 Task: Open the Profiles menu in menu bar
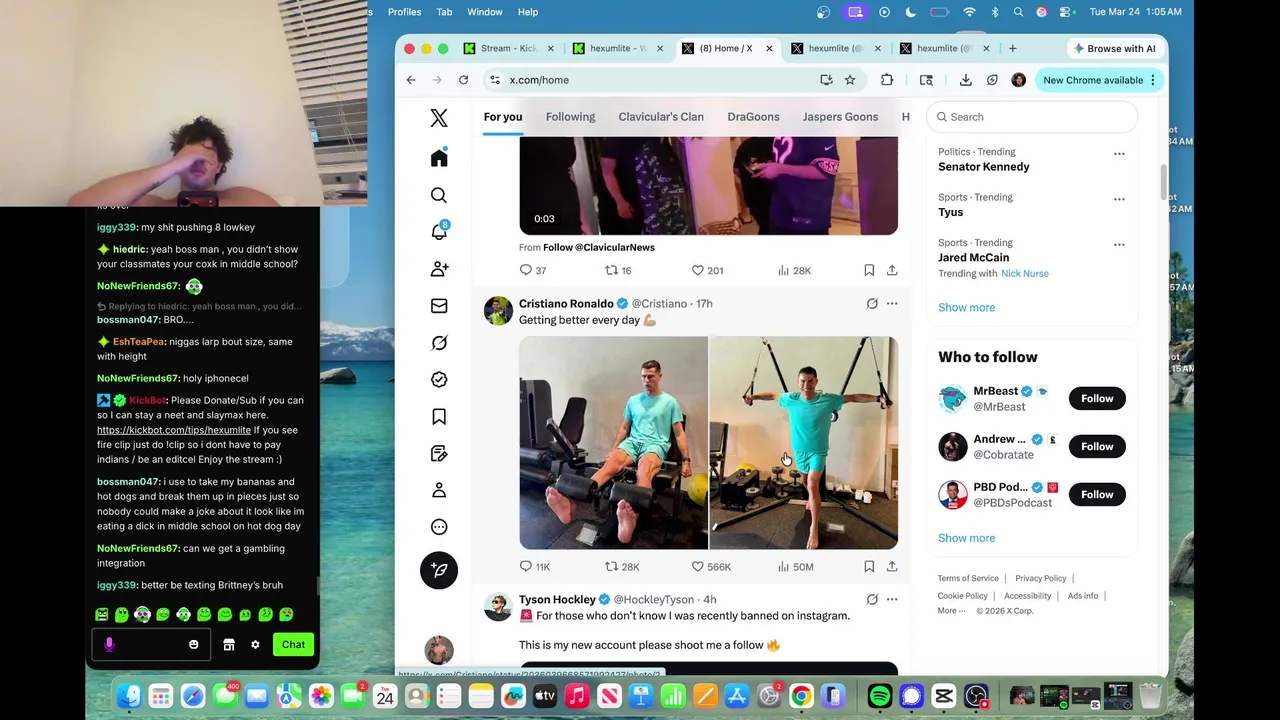coord(404,12)
